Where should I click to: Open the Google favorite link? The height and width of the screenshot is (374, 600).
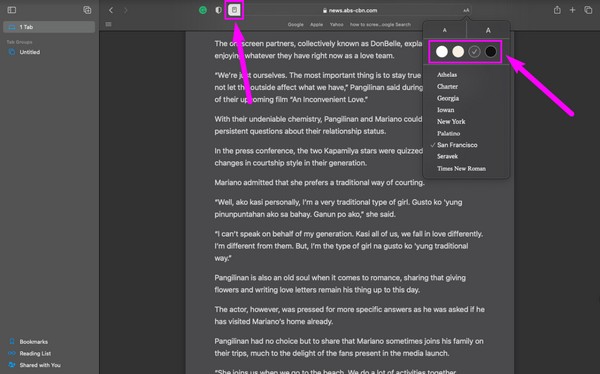tap(295, 24)
